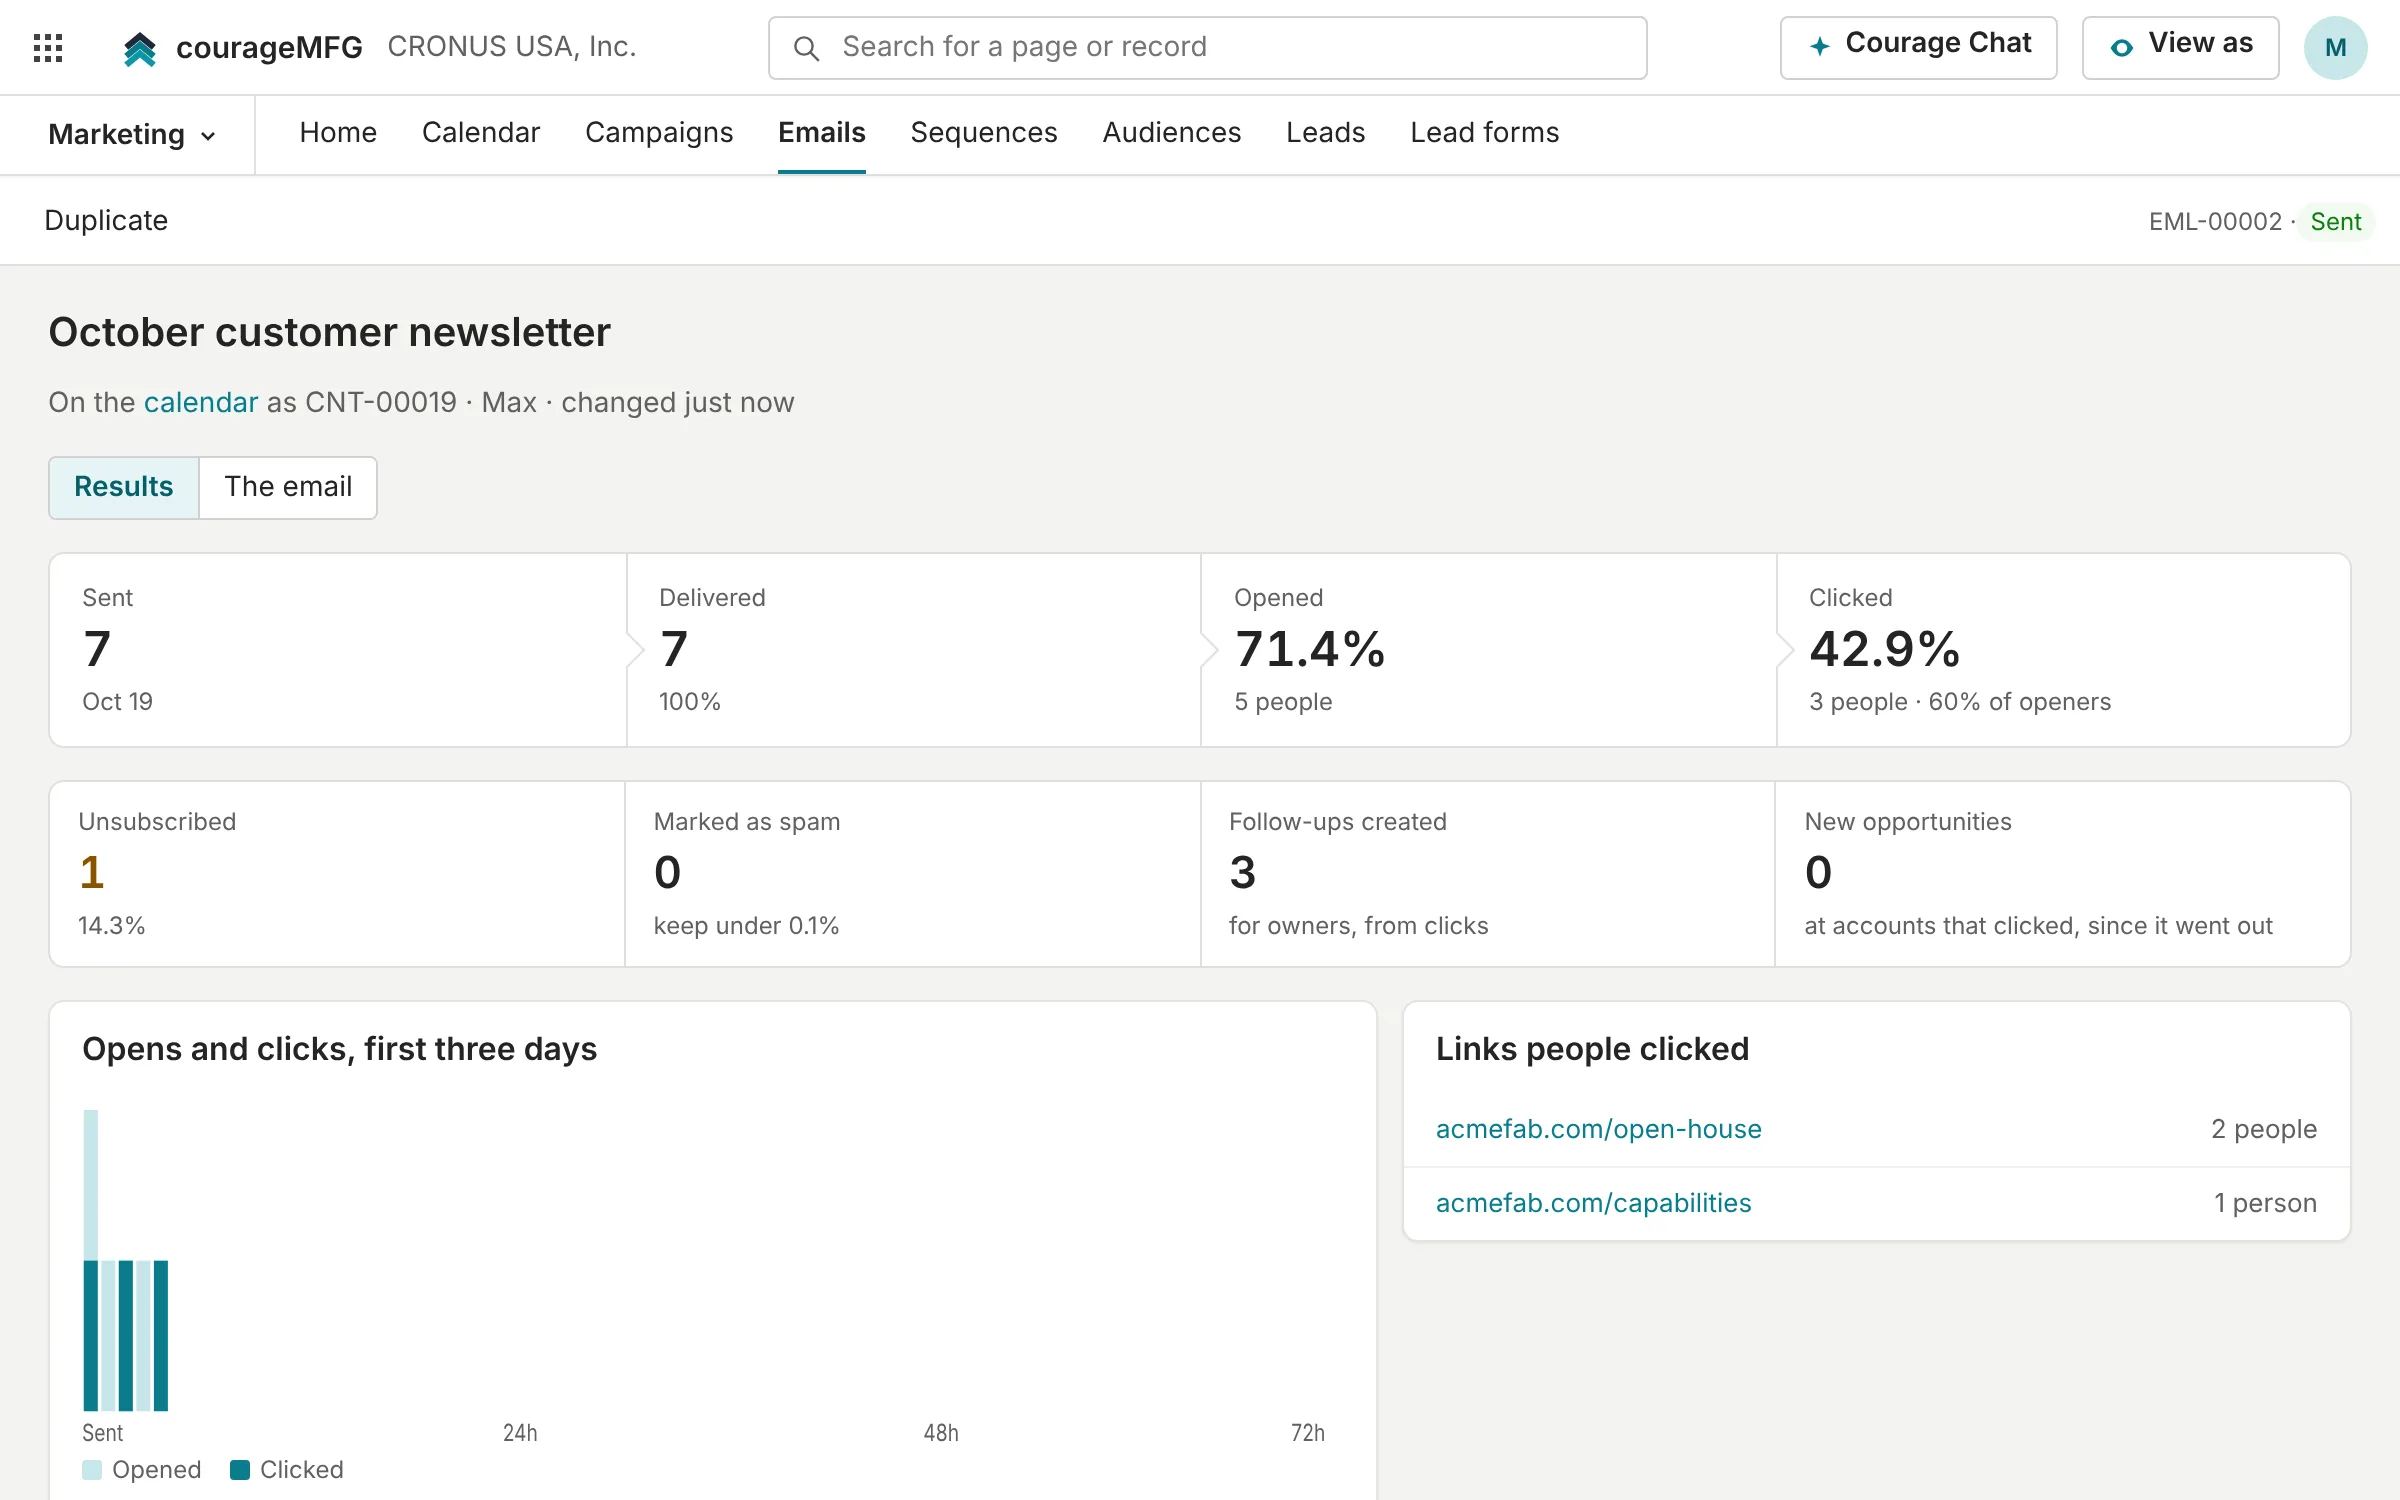Open the Leads menu item
Image resolution: width=2400 pixels, height=1500 pixels.
[x=1326, y=133]
